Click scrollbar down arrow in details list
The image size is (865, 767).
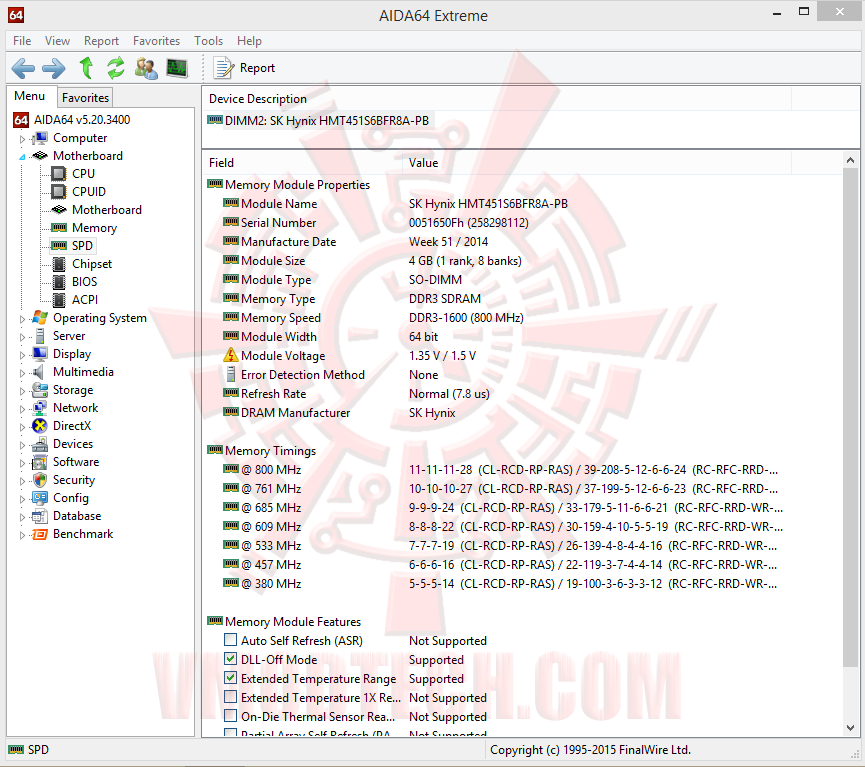coord(850,728)
